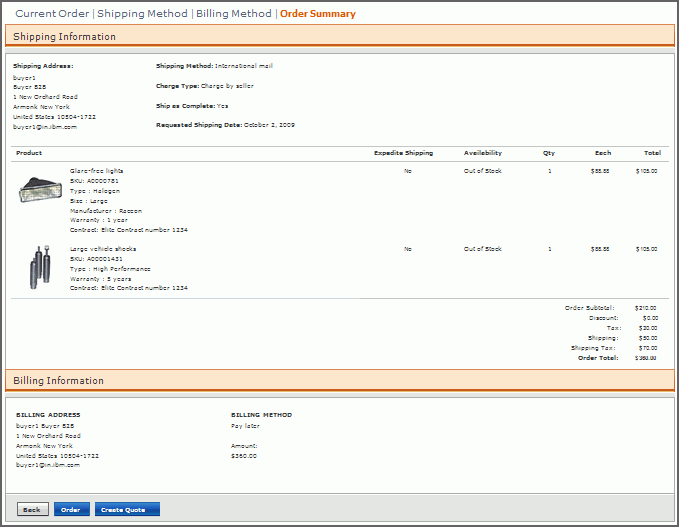Submit with the Order button
The width and height of the screenshot is (679, 527).
[71, 509]
